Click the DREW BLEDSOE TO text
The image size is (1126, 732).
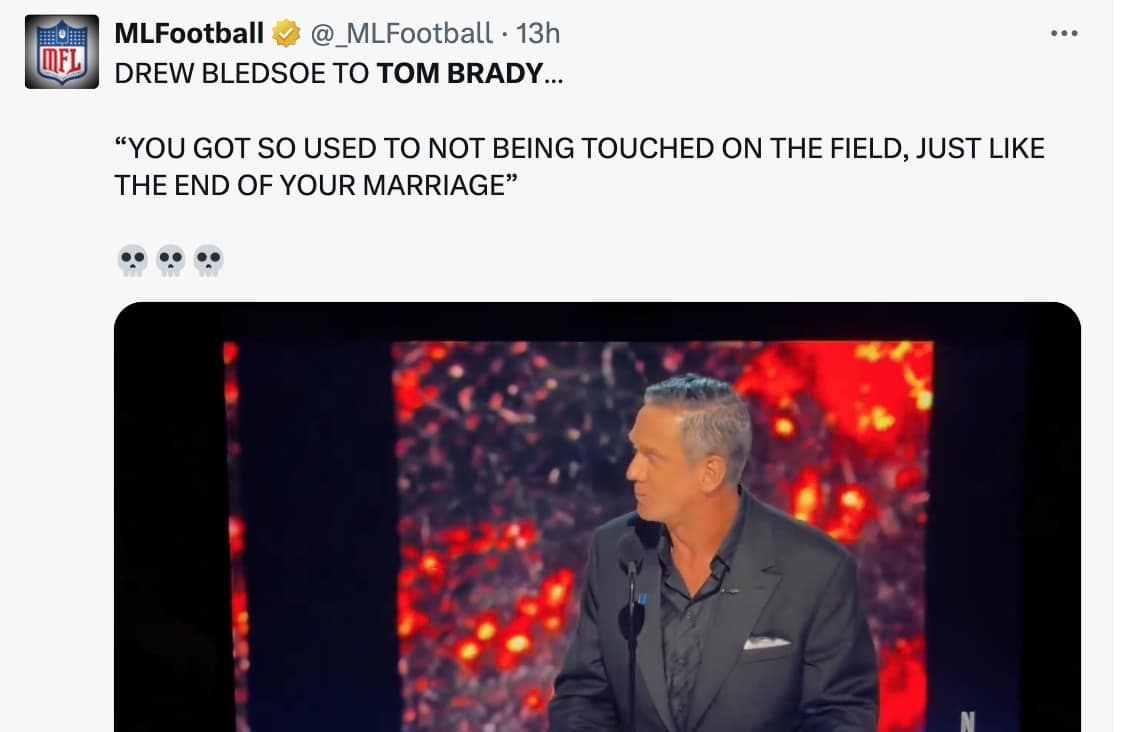coord(242,73)
